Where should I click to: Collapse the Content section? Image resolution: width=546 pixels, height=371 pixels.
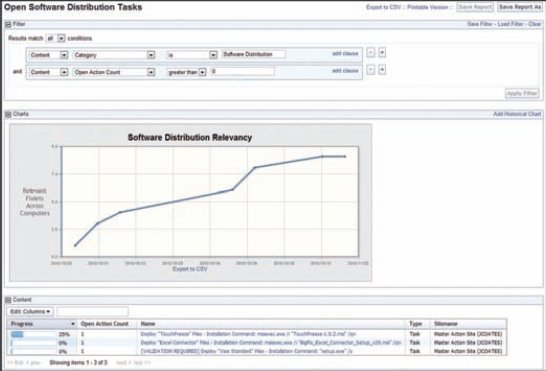pyautogui.click(x=8, y=300)
